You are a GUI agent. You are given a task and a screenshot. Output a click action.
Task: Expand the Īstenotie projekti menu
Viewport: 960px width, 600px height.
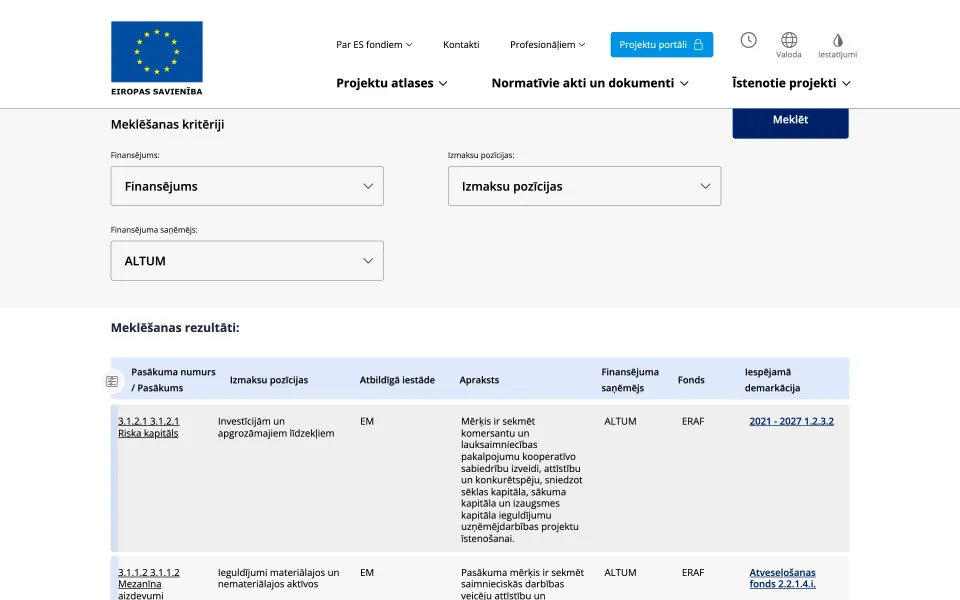coord(791,83)
